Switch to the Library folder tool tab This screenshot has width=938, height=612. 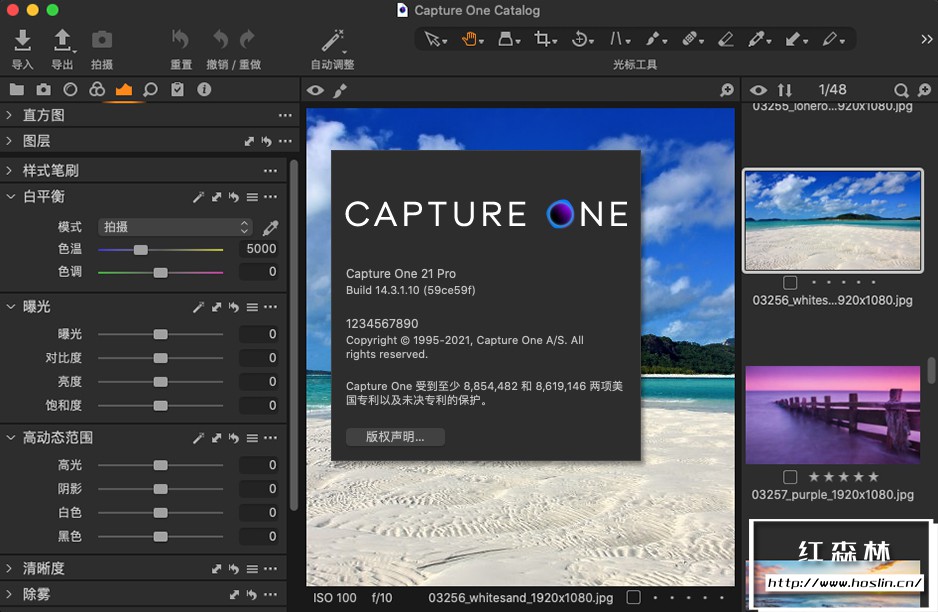pyautogui.click(x=16, y=90)
